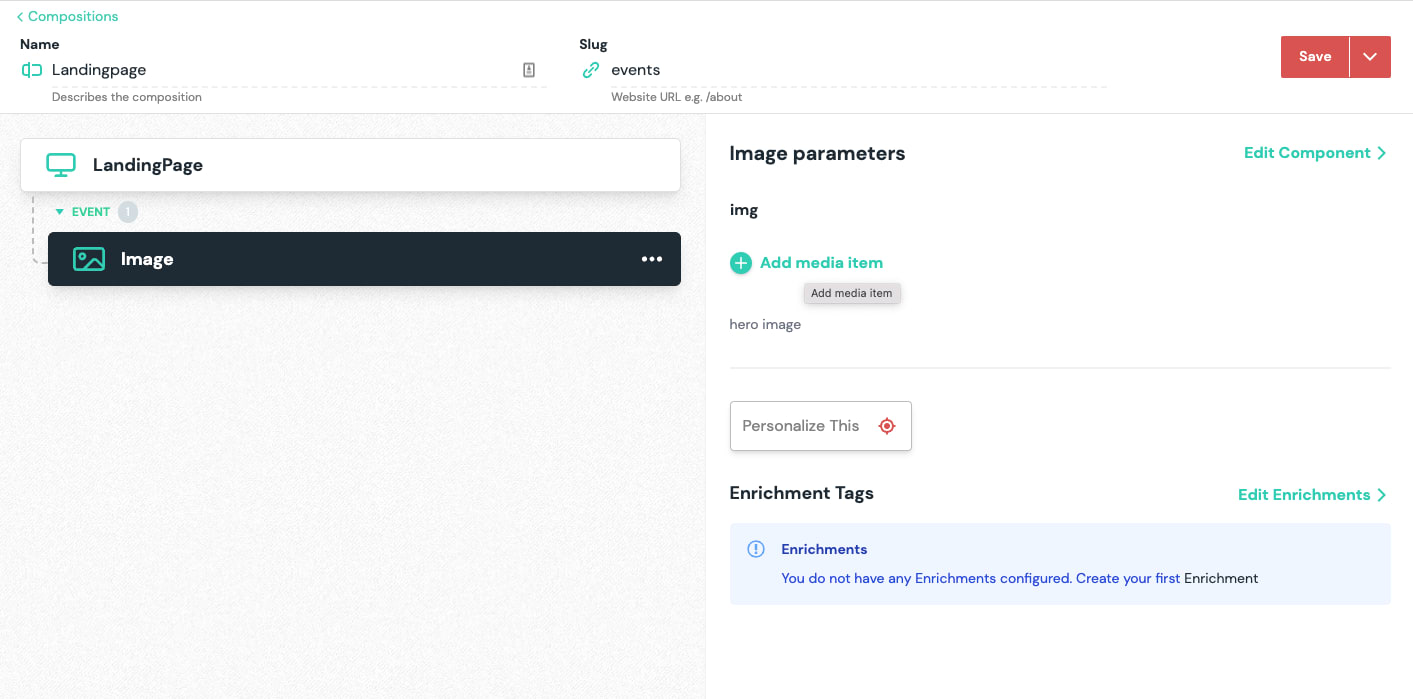Image resolution: width=1413 pixels, height=699 pixels.
Task: Click the EVENT slot count badge
Action: click(x=127, y=212)
